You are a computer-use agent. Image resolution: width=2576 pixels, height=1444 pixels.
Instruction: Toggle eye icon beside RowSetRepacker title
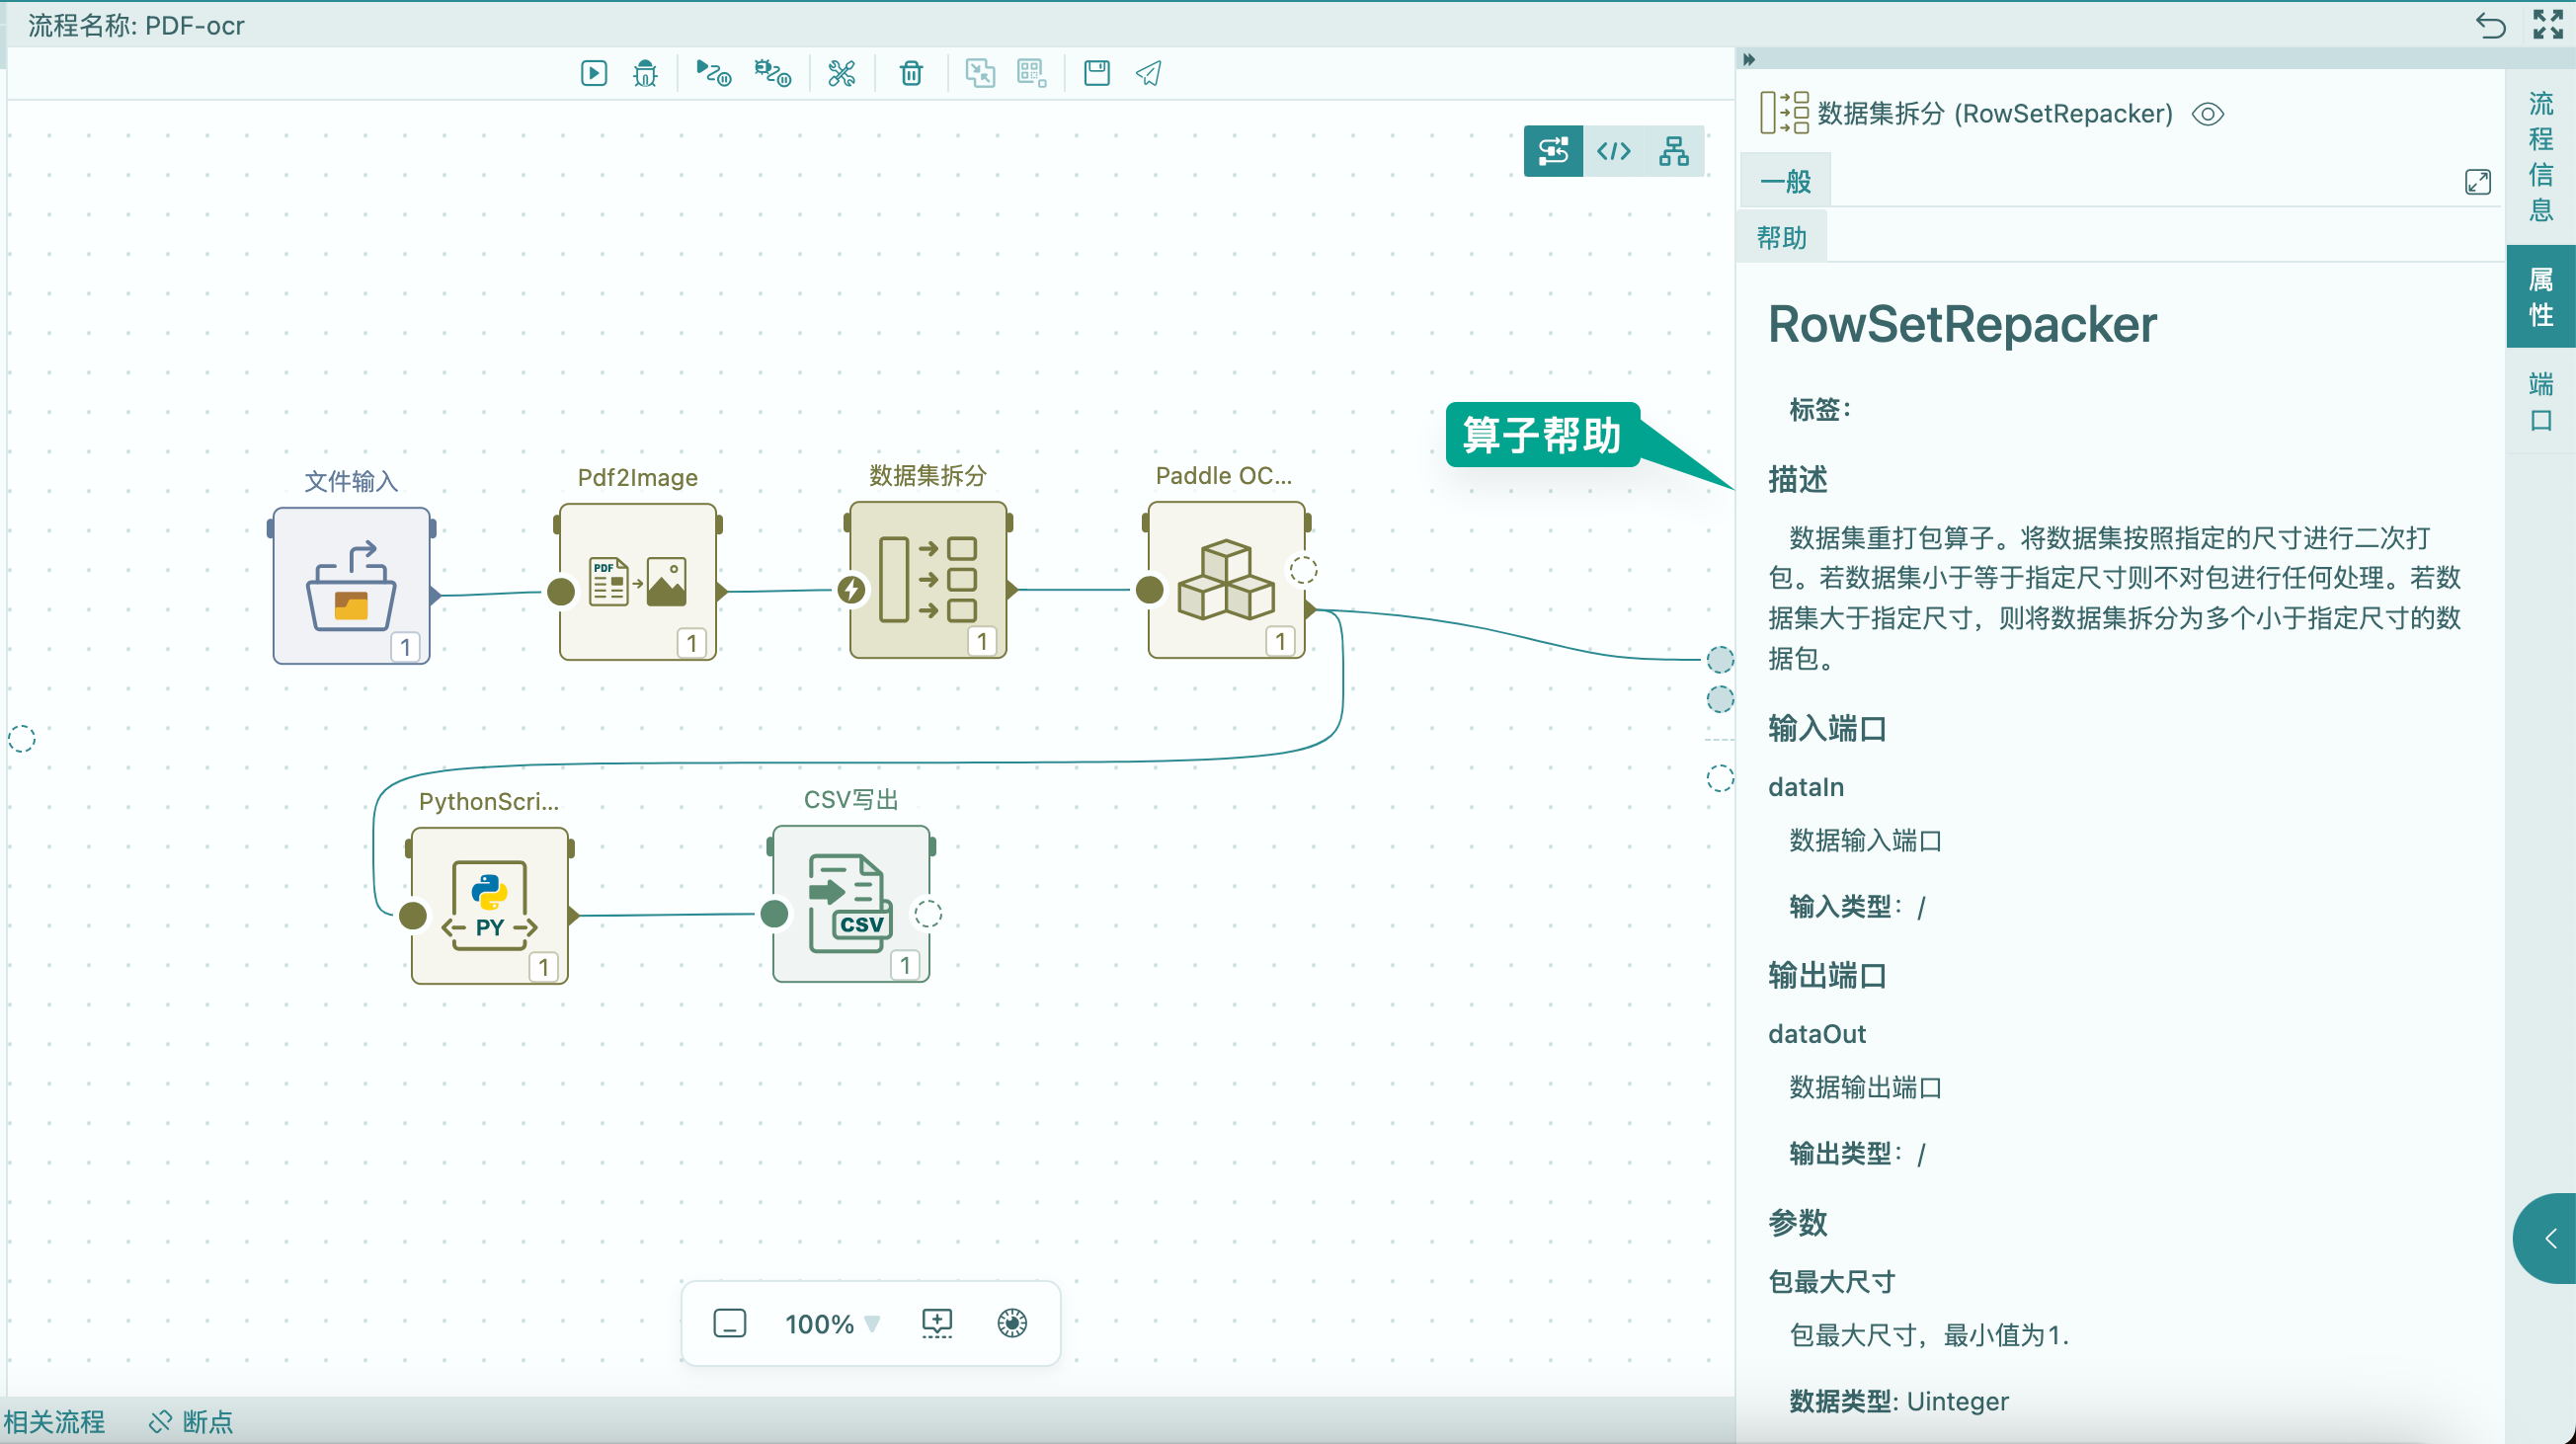coord(2207,114)
